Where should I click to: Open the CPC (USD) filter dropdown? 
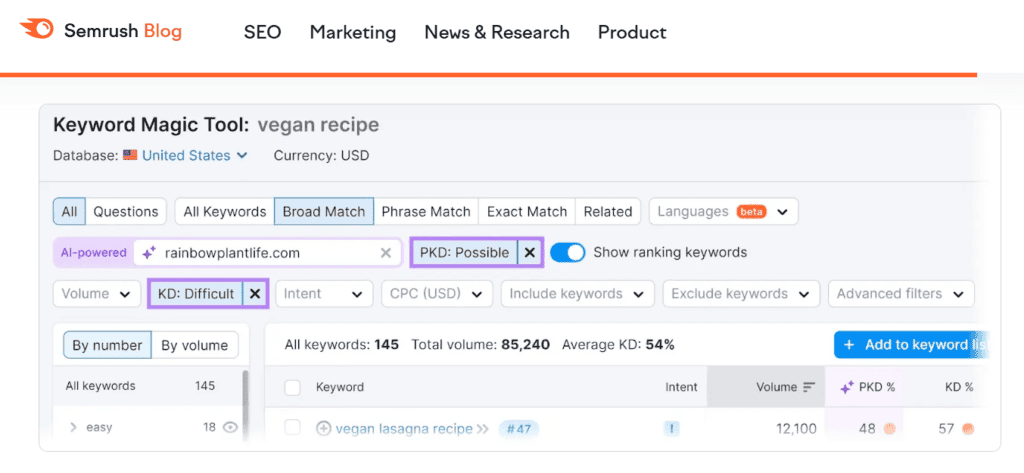tap(437, 294)
